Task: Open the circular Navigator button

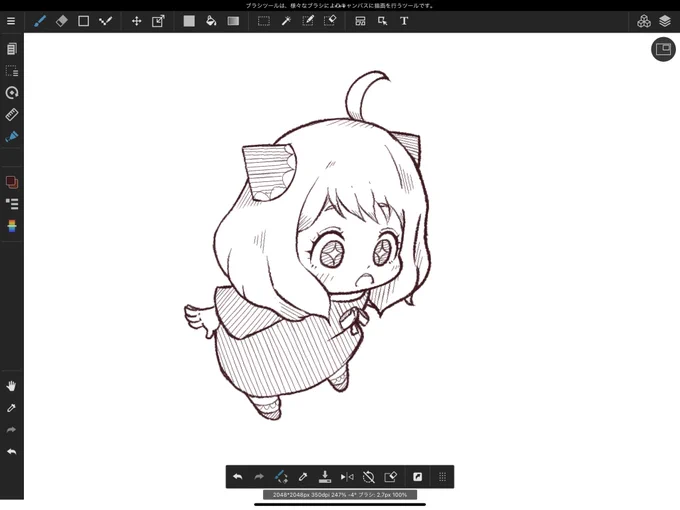Action: (x=663, y=49)
